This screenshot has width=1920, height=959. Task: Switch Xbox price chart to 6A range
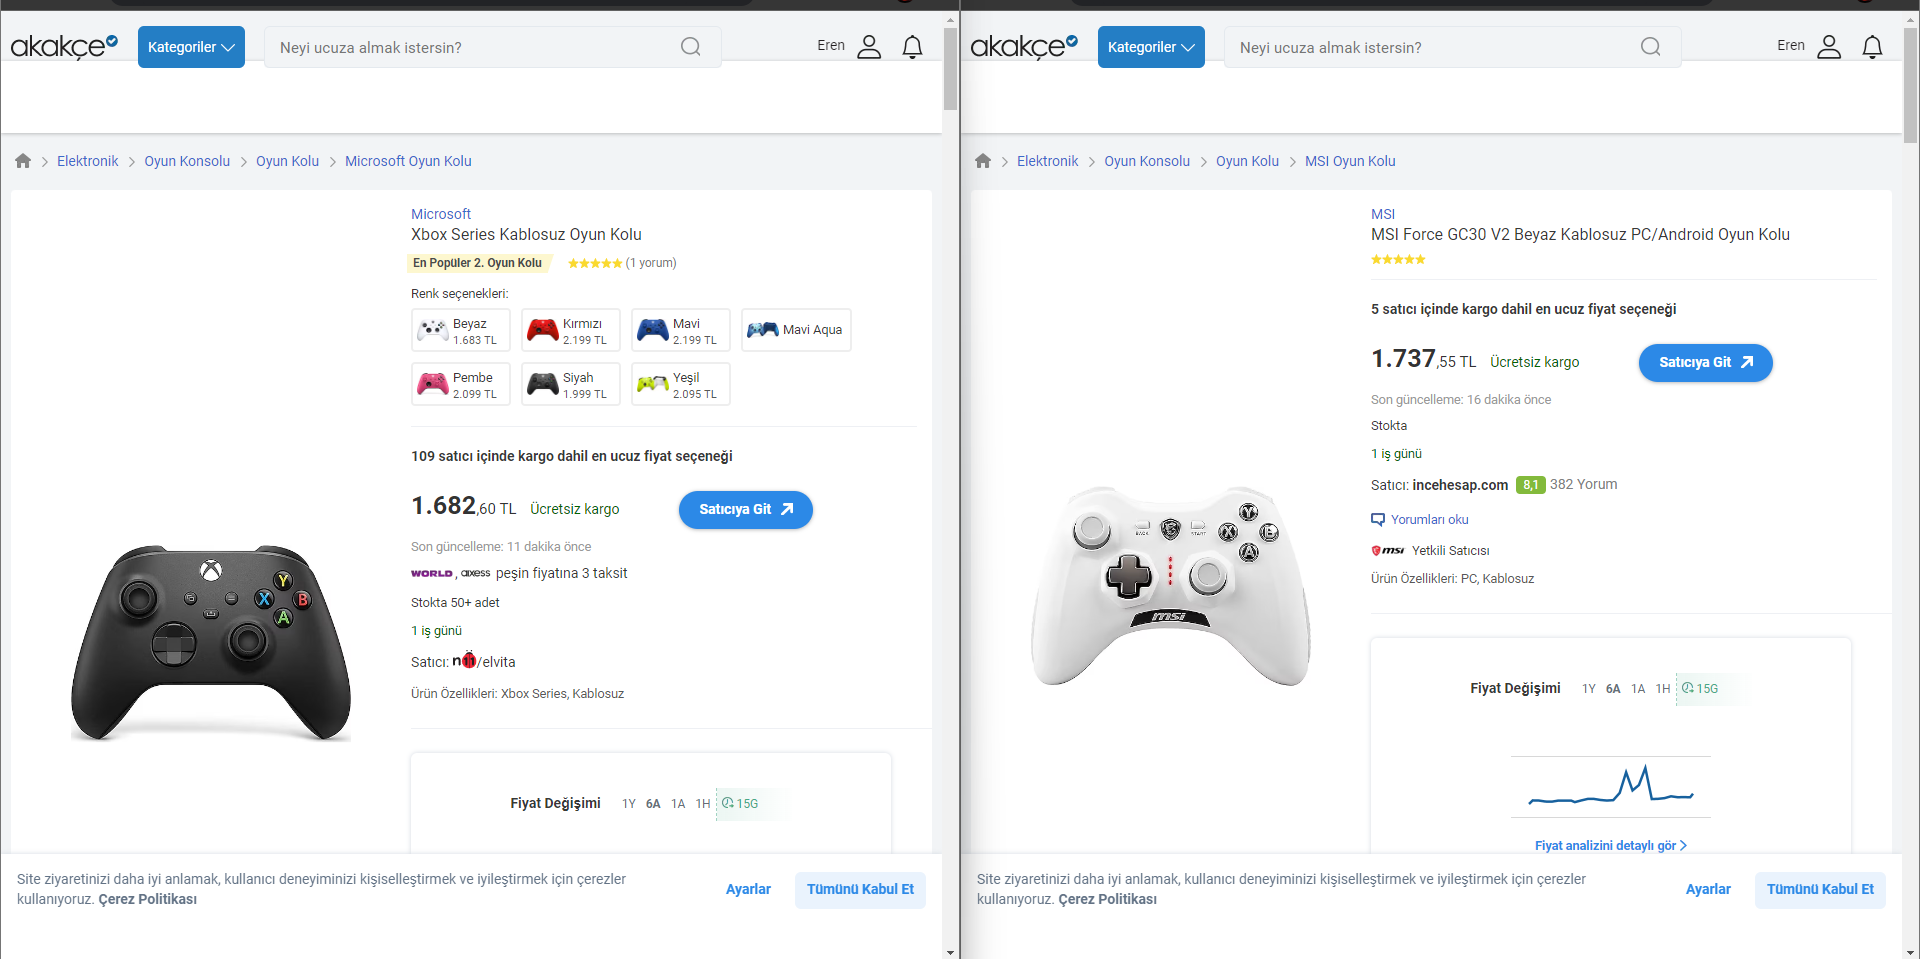[x=653, y=804]
